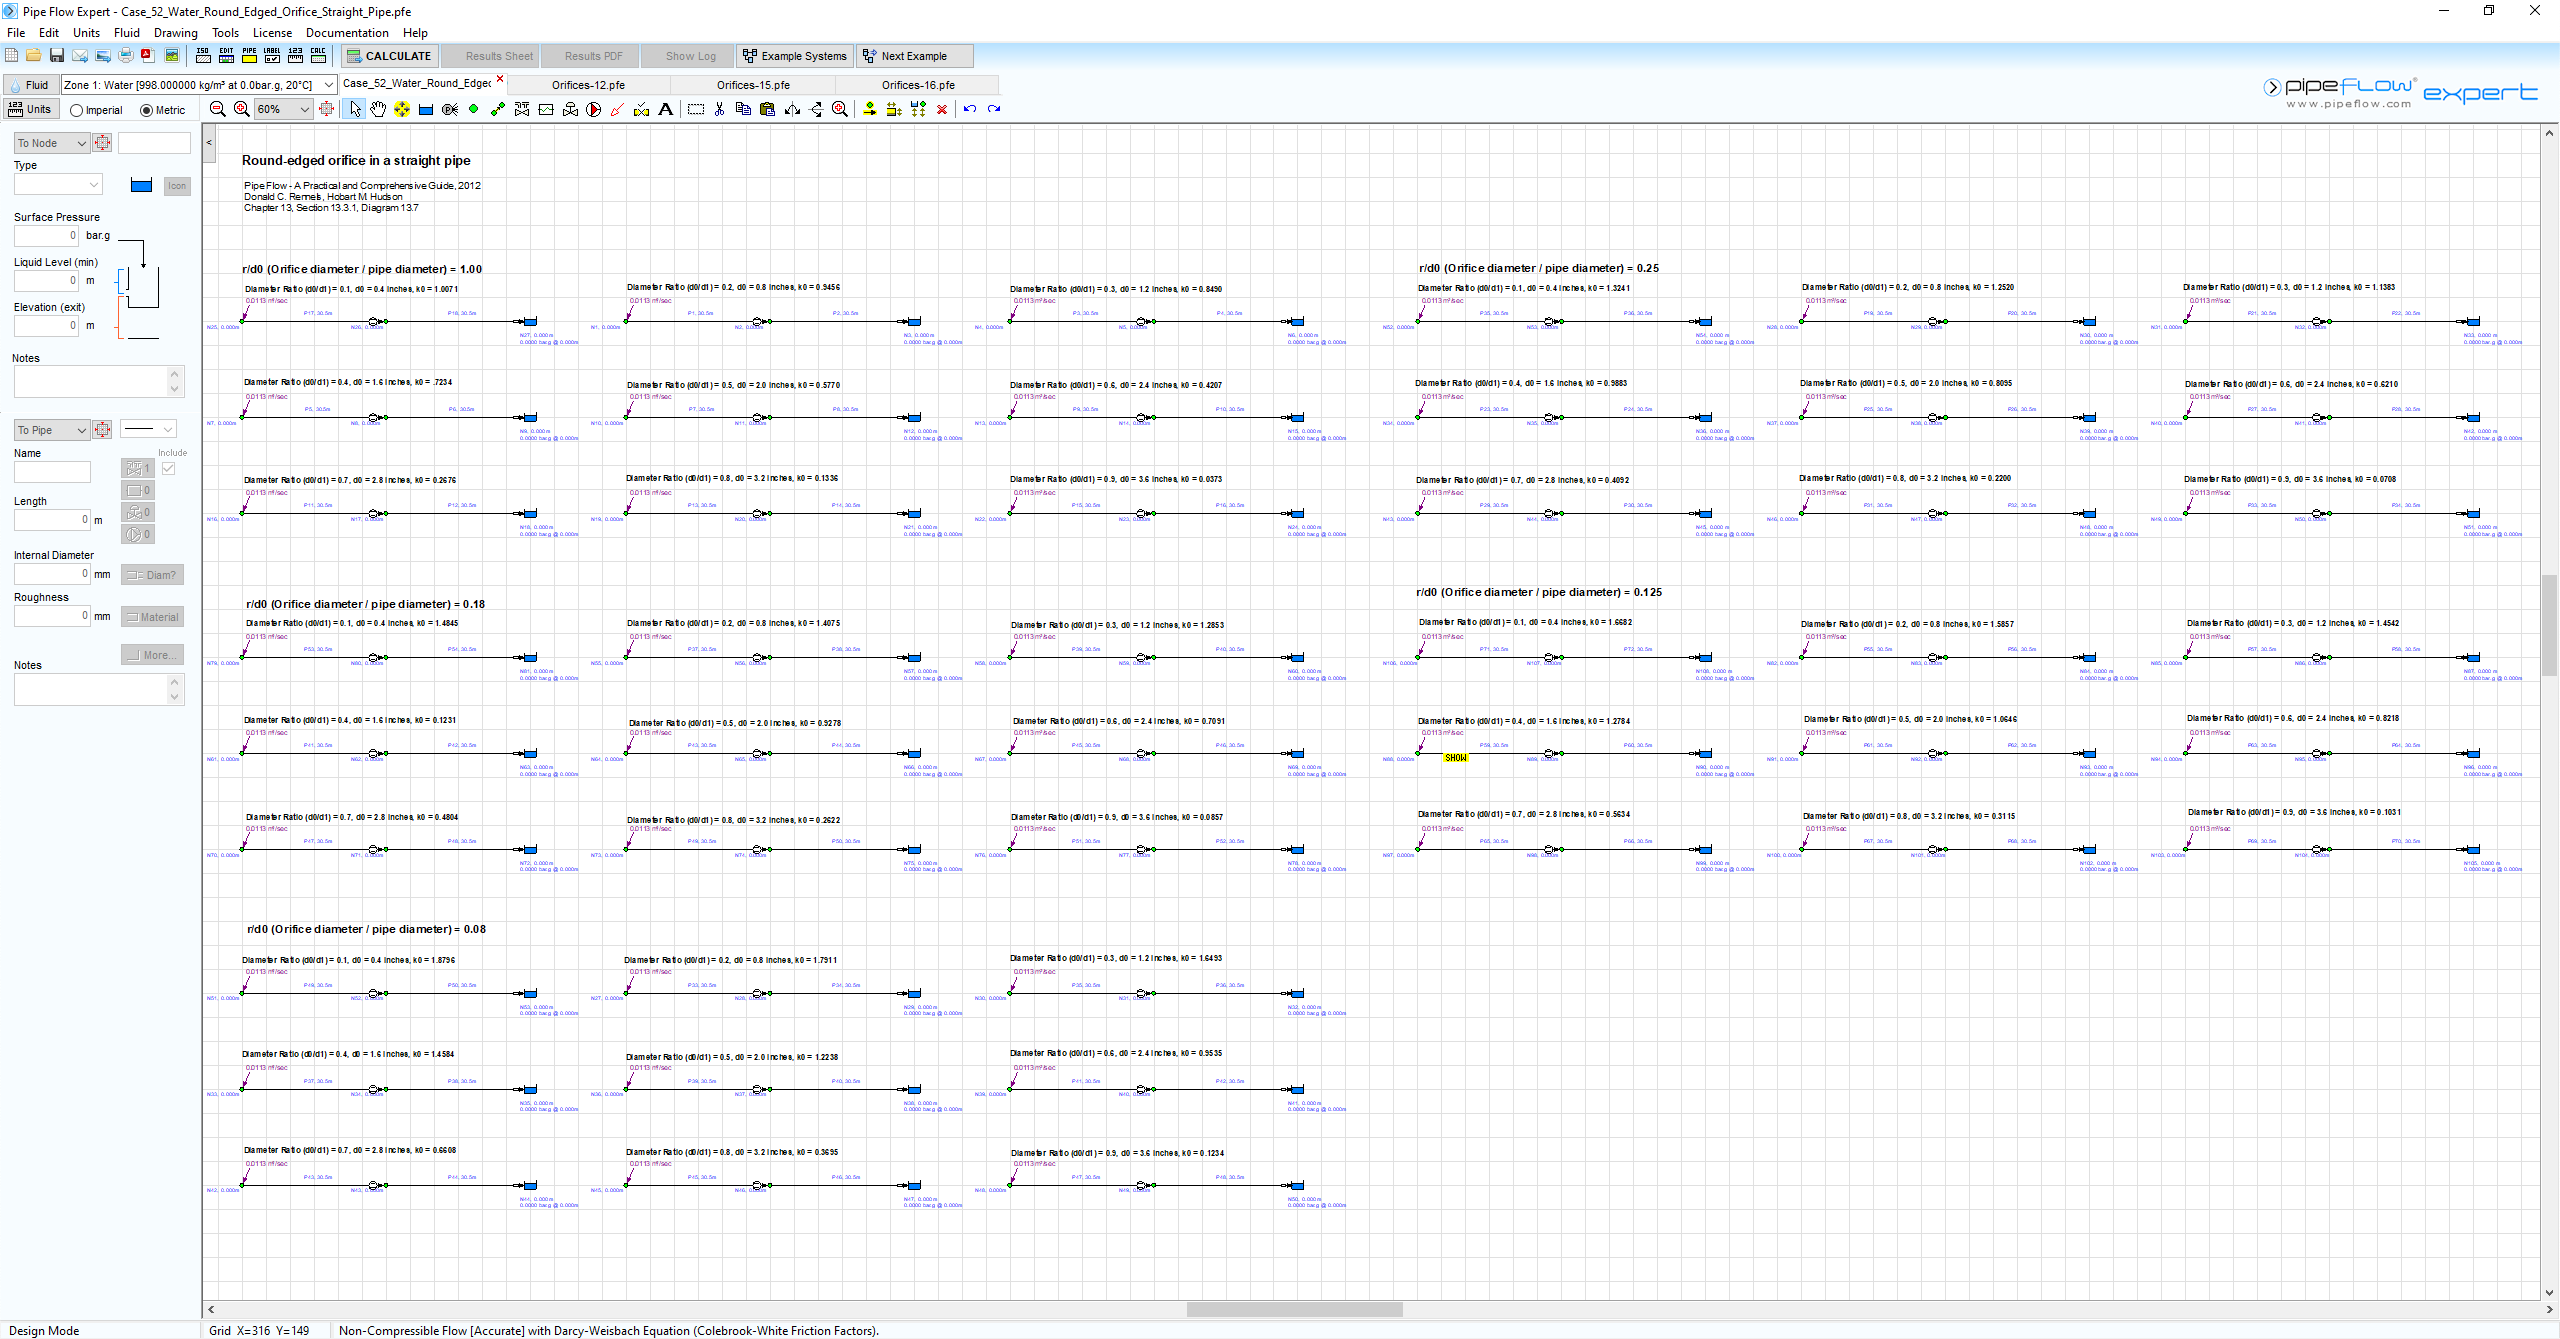The height and width of the screenshot is (1339, 2560).
Task: Select the Imperial units toggle
Action: point(80,108)
